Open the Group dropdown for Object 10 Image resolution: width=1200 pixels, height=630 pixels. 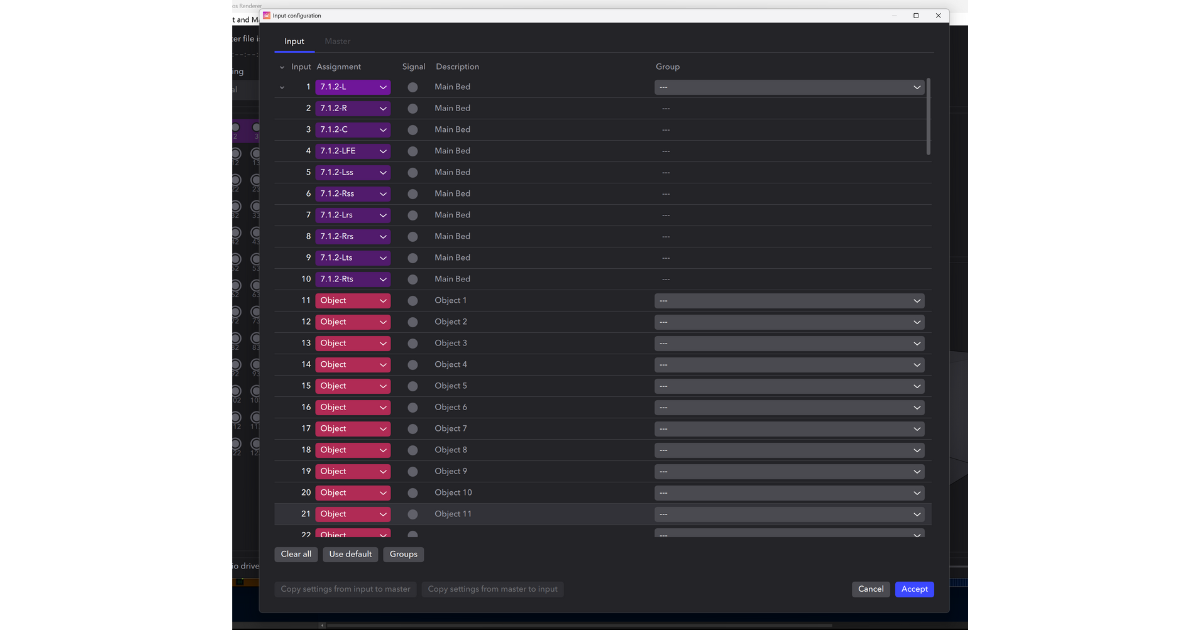coord(789,492)
